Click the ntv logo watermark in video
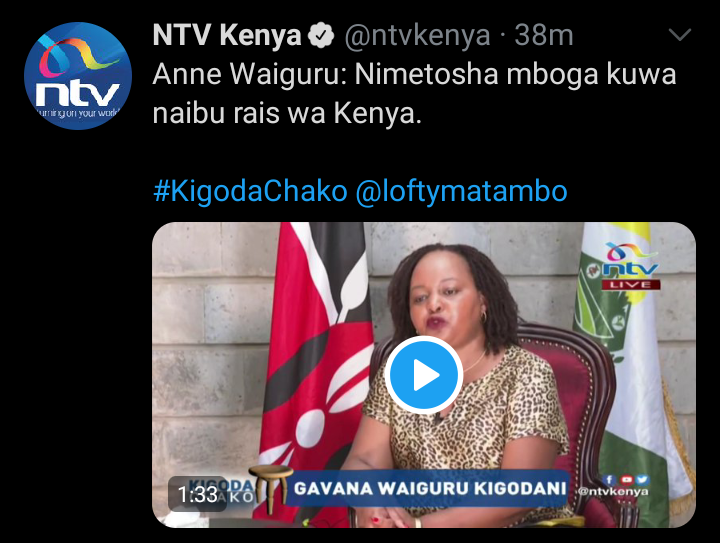The image size is (720, 543). [630, 260]
